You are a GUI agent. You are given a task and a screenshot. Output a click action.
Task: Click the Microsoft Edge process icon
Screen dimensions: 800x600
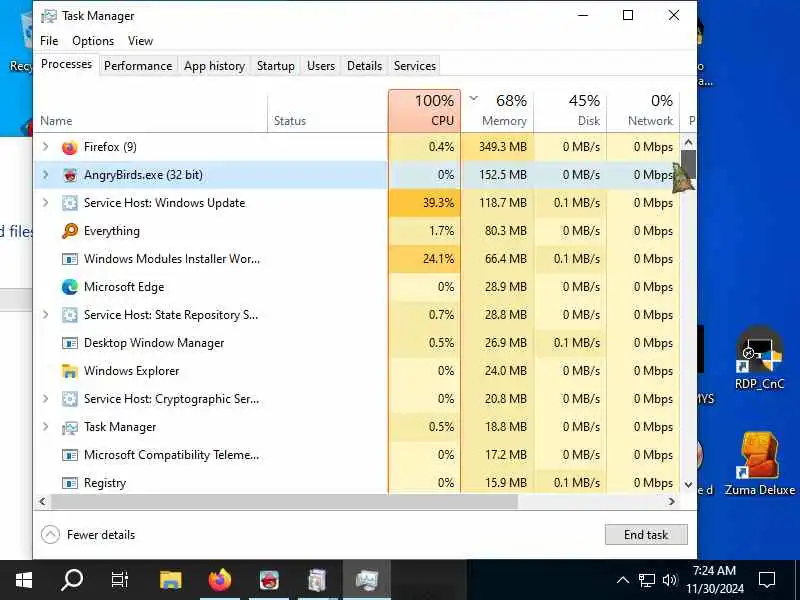[x=69, y=287]
